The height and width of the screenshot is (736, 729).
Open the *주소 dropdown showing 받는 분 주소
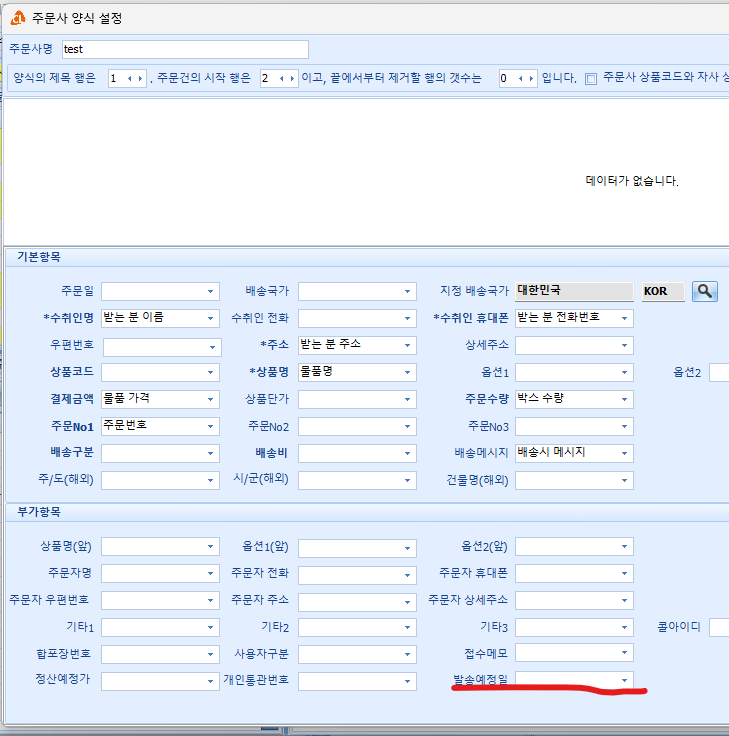(407, 345)
